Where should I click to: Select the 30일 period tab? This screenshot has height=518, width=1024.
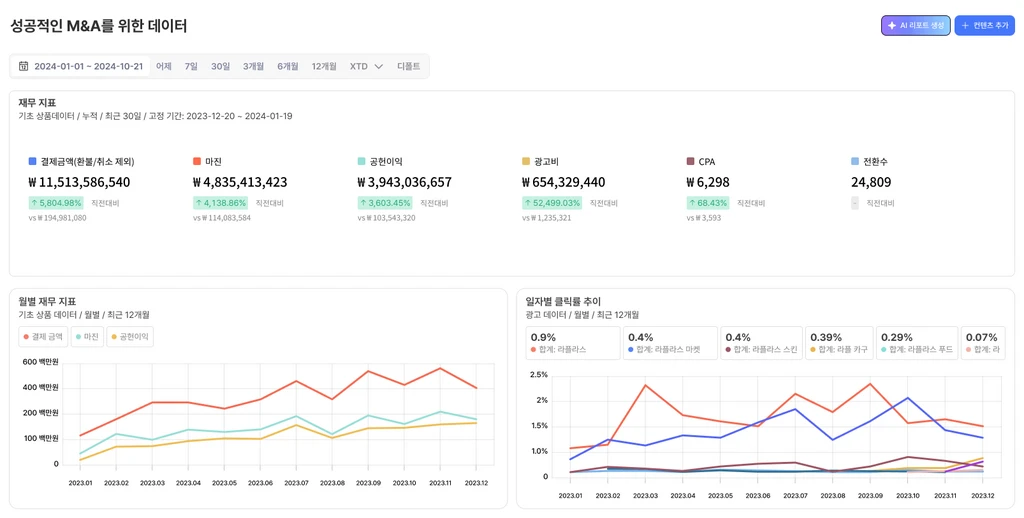(220, 67)
